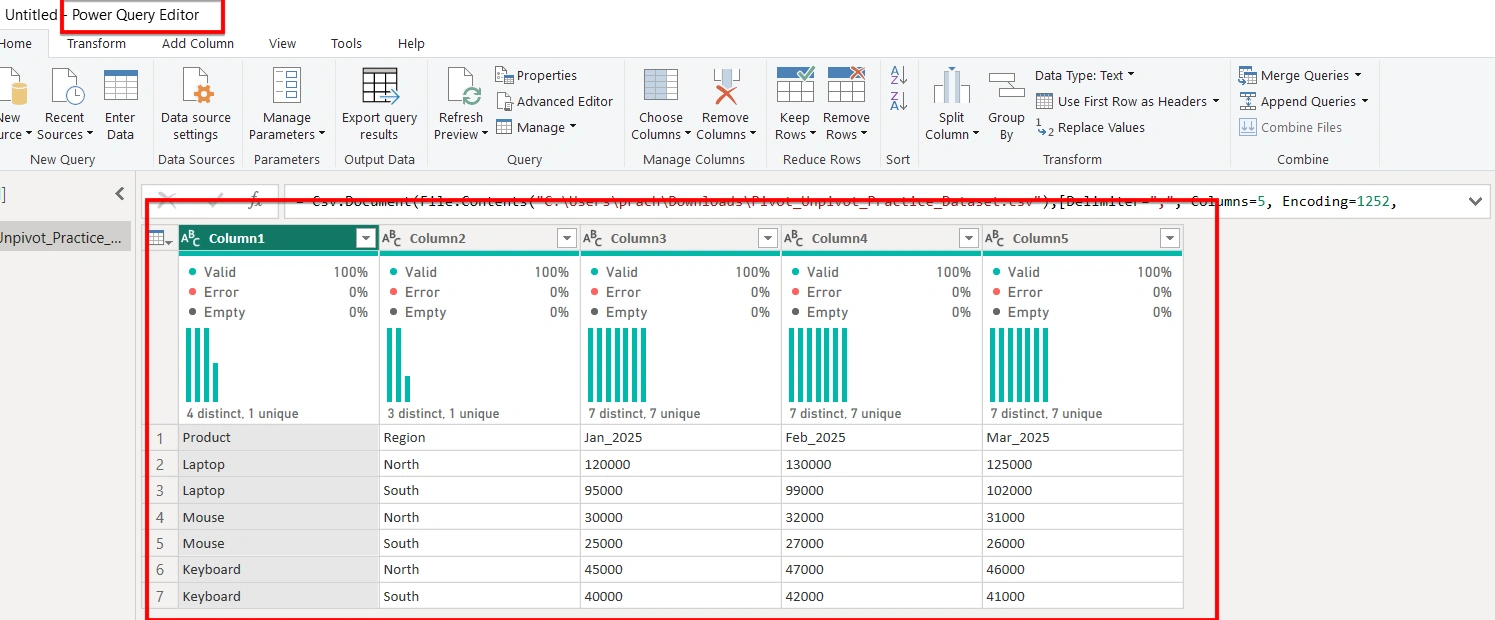
Task: Open the Manage dropdown in Query group
Action: tap(536, 127)
